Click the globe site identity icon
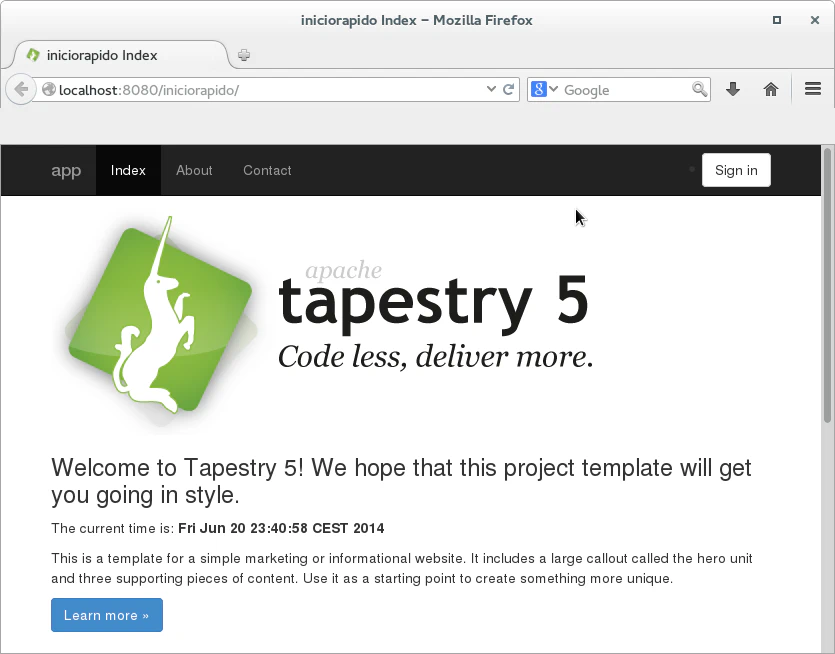Screen dimensions: 835x654 point(48,90)
